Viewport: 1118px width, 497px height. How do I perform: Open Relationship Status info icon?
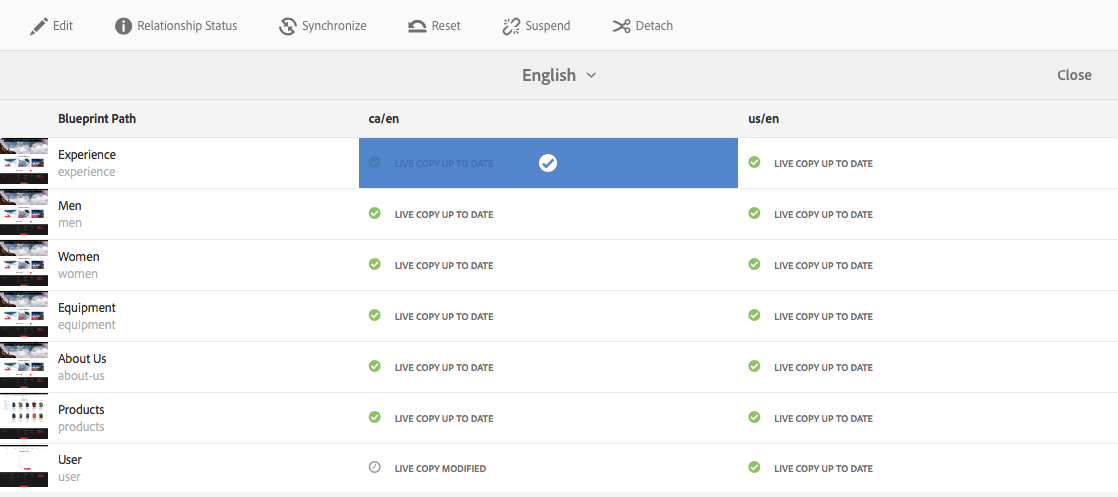pos(124,26)
